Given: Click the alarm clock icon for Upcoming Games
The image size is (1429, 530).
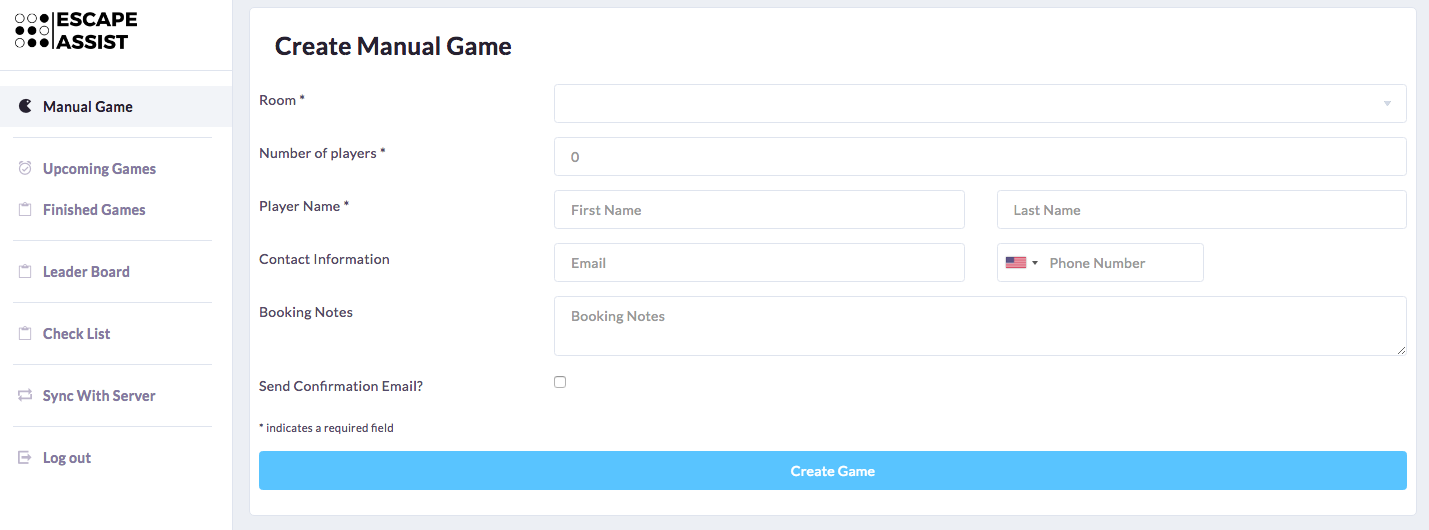Looking at the screenshot, I should click(x=26, y=168).
